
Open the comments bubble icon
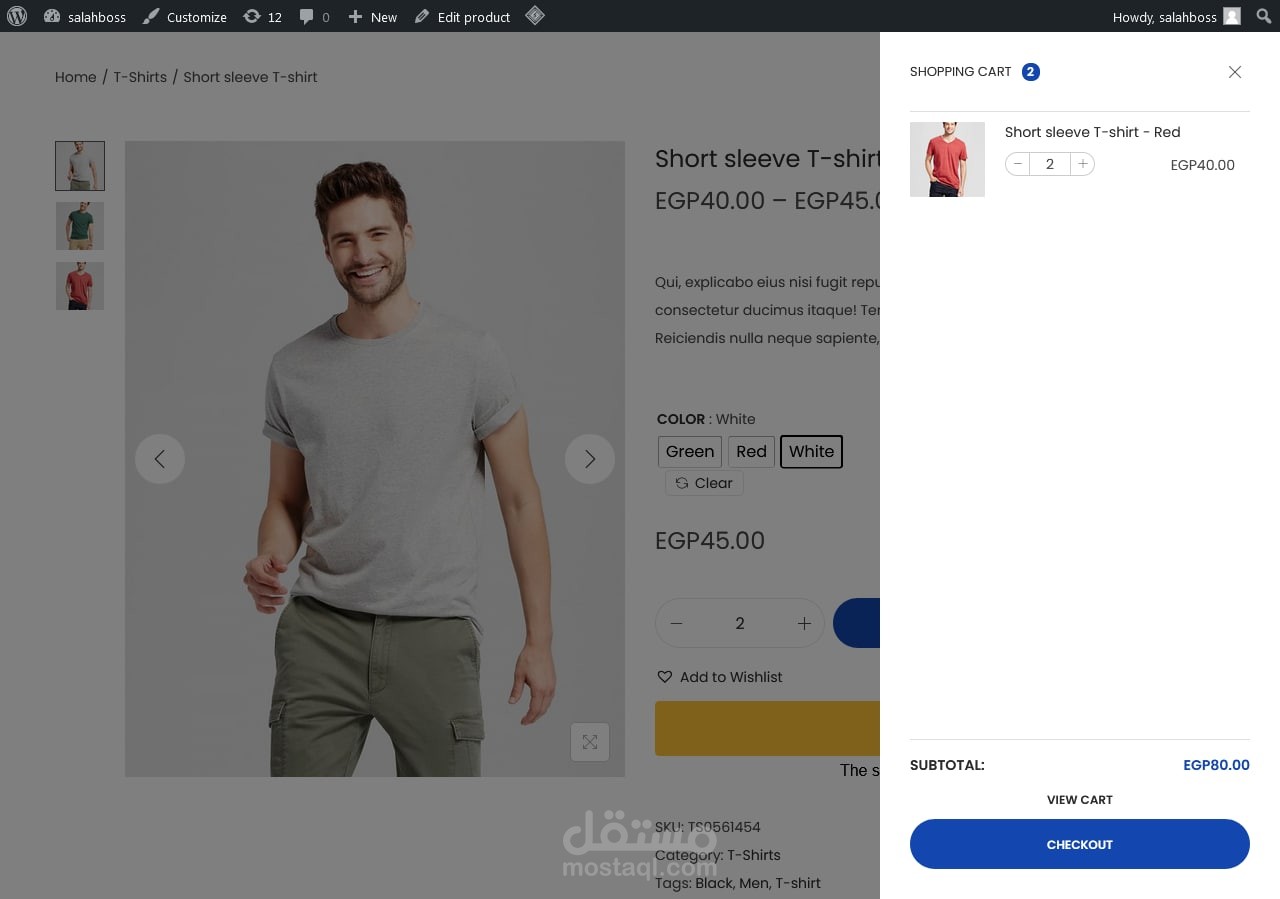point(306,16)
